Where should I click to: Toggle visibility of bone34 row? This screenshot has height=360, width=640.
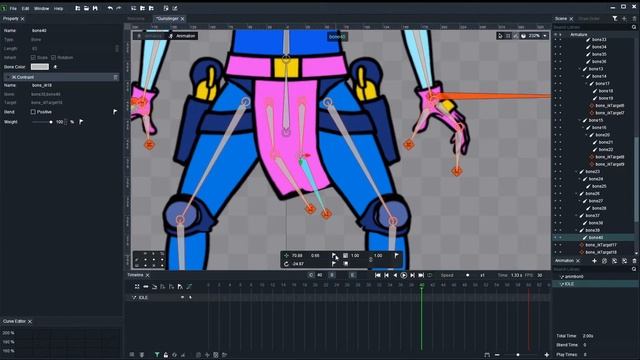coord(555,47)
